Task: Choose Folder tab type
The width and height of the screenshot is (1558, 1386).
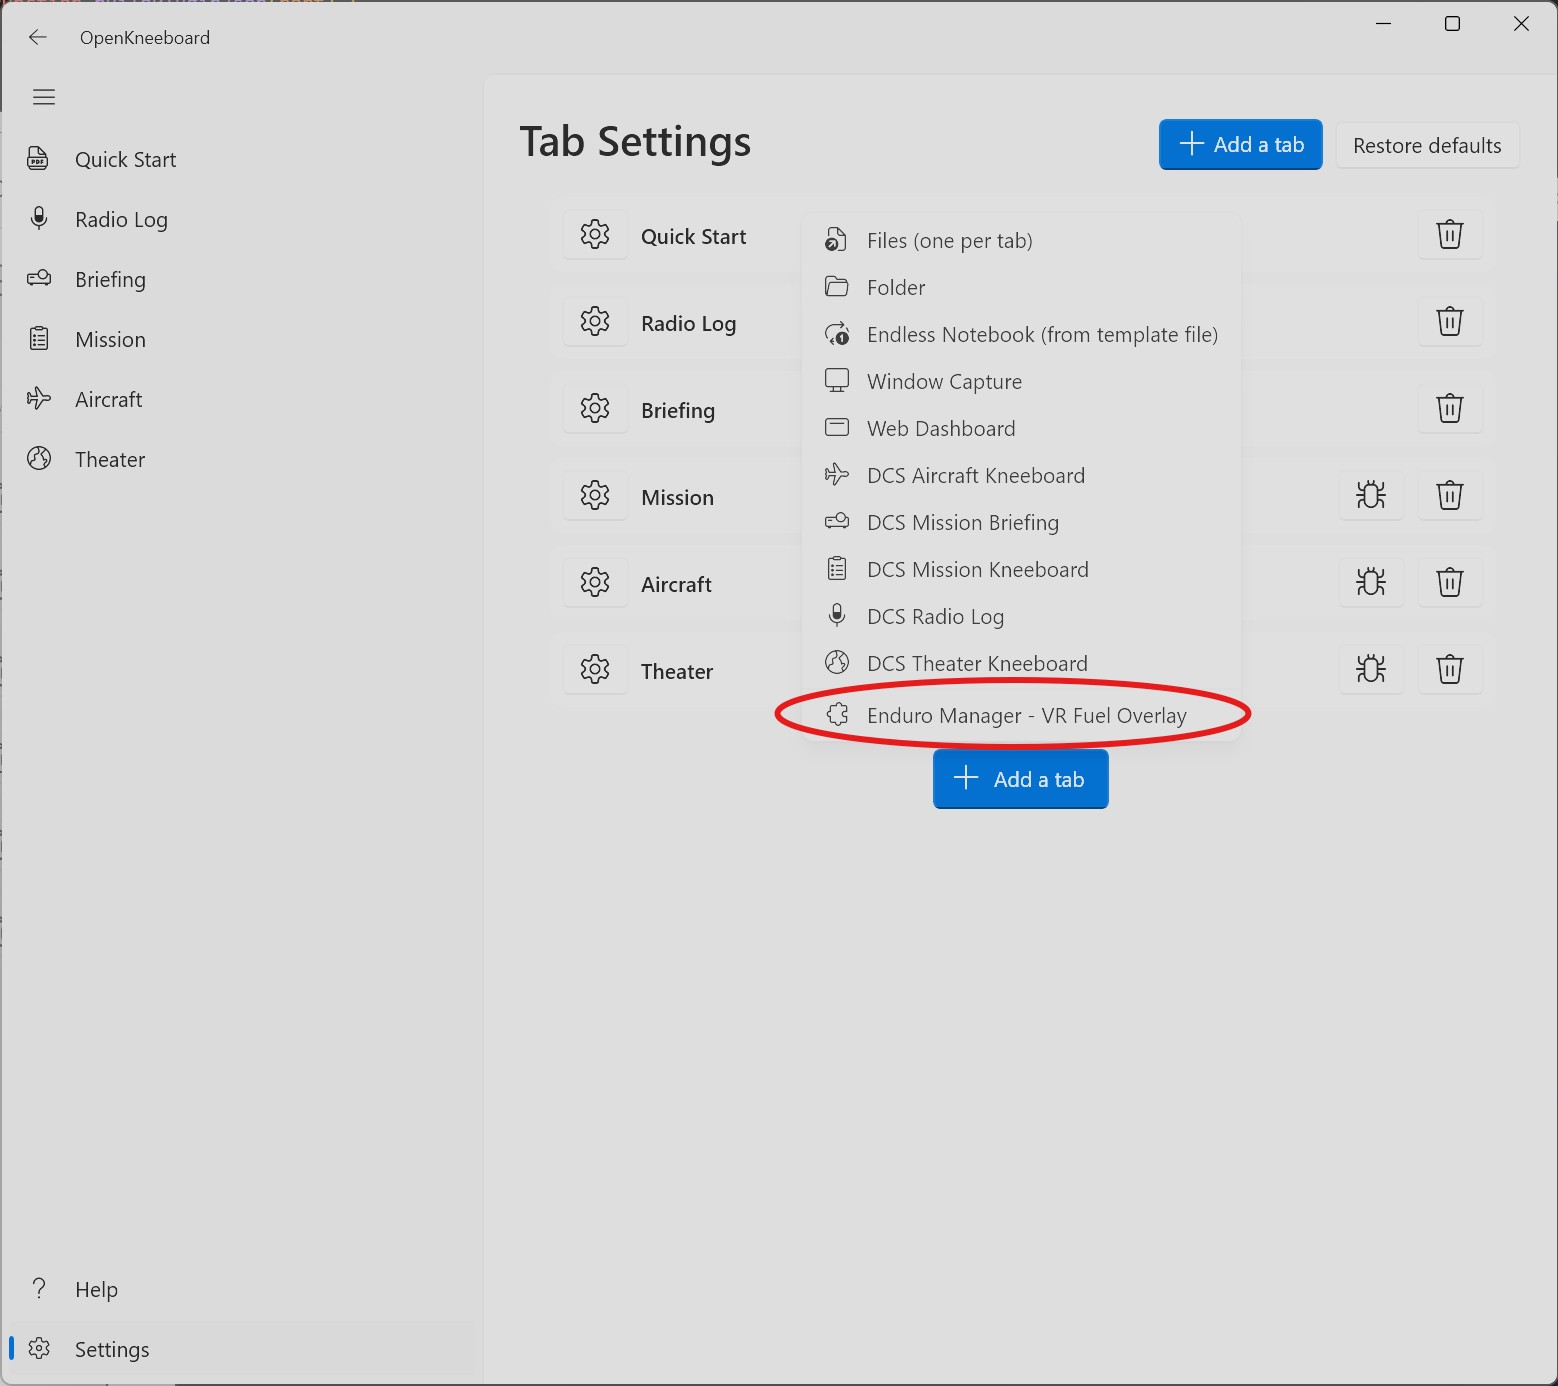Action: [1021, 288]
